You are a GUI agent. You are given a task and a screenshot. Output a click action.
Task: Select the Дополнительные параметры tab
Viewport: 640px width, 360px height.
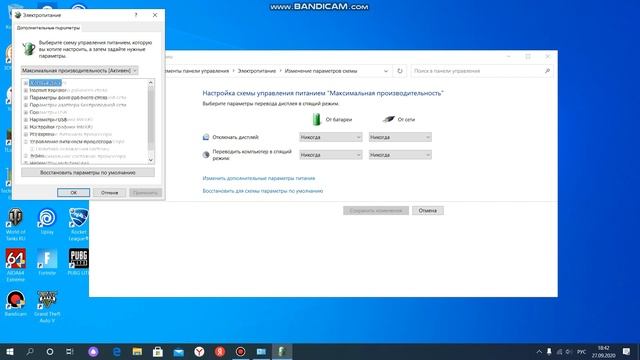[x=48, y=28]
